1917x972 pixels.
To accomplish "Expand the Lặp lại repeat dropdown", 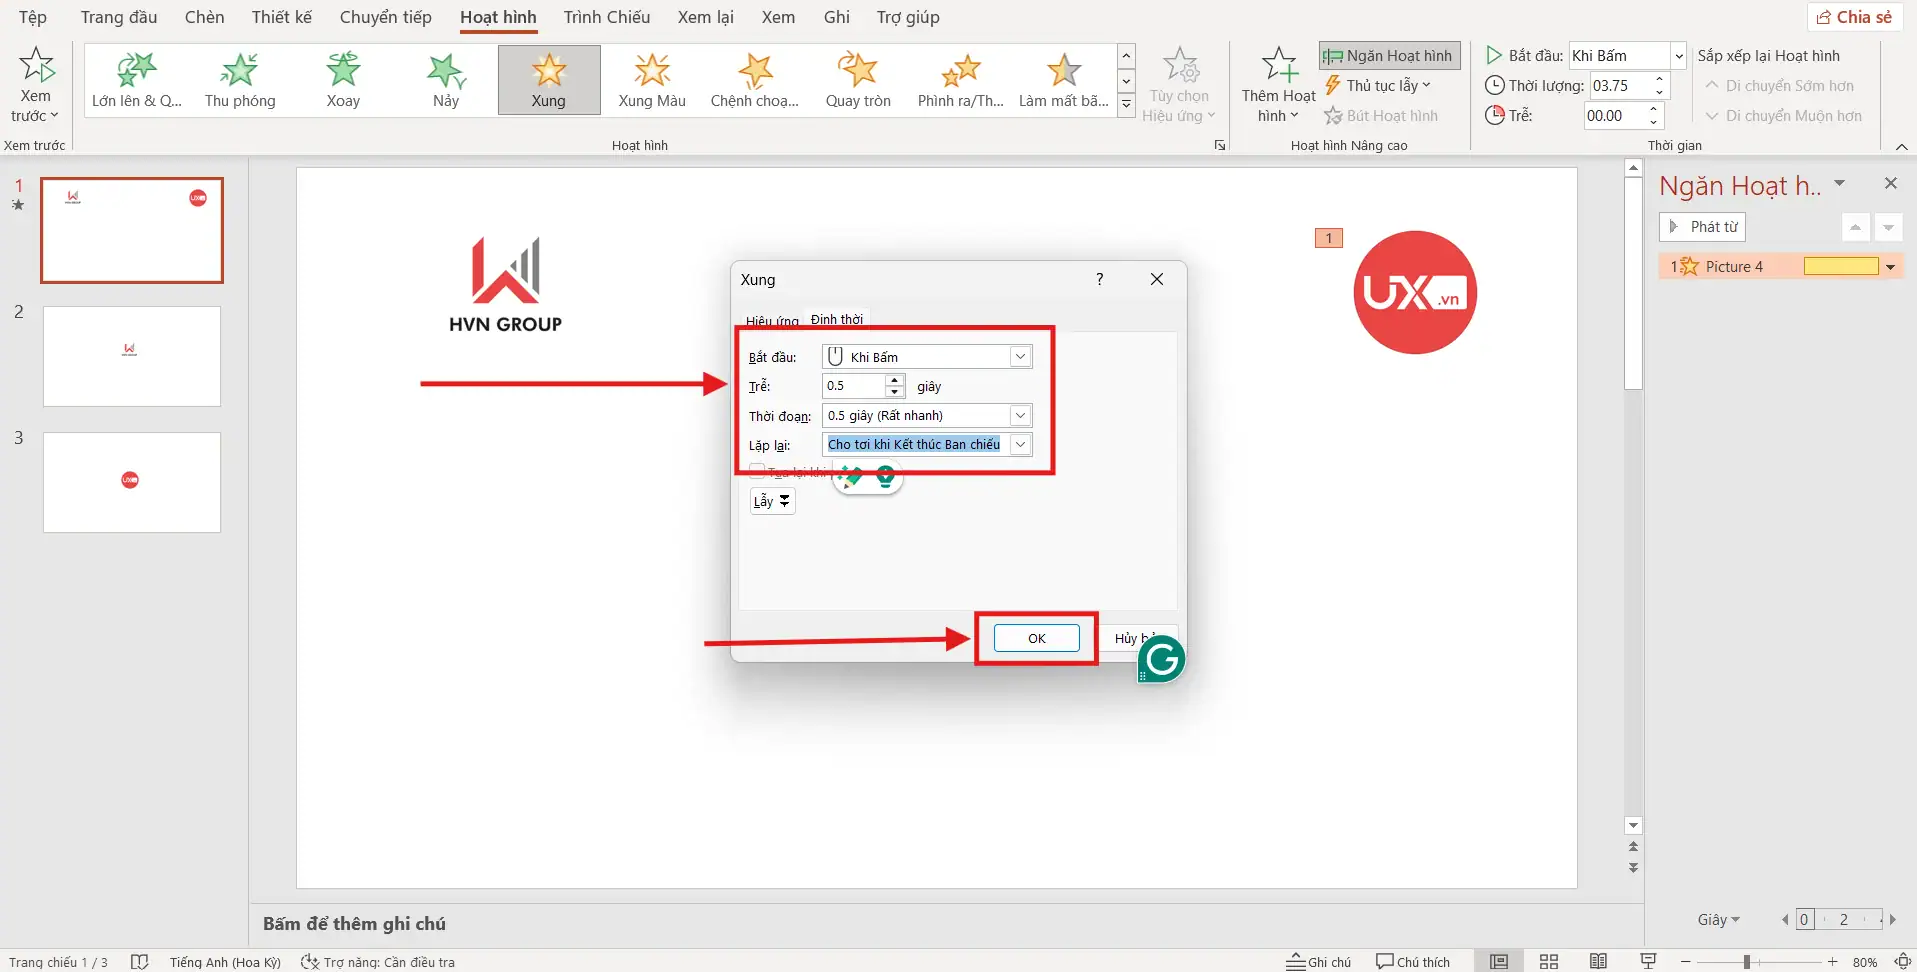I will 1020,445.
